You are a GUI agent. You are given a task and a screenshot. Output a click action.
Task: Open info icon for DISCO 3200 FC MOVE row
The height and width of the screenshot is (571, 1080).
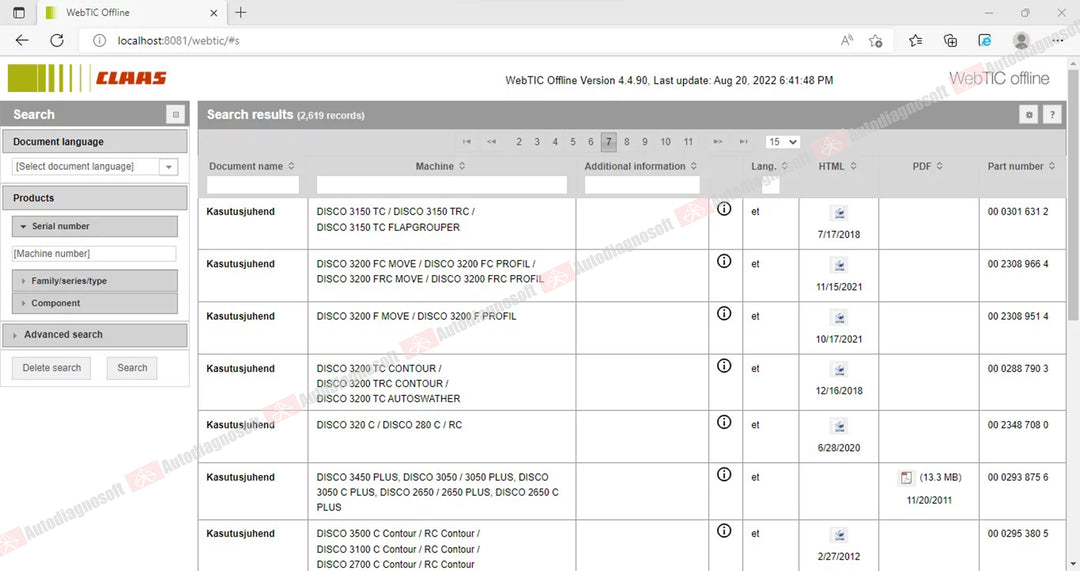coord(724,261)
